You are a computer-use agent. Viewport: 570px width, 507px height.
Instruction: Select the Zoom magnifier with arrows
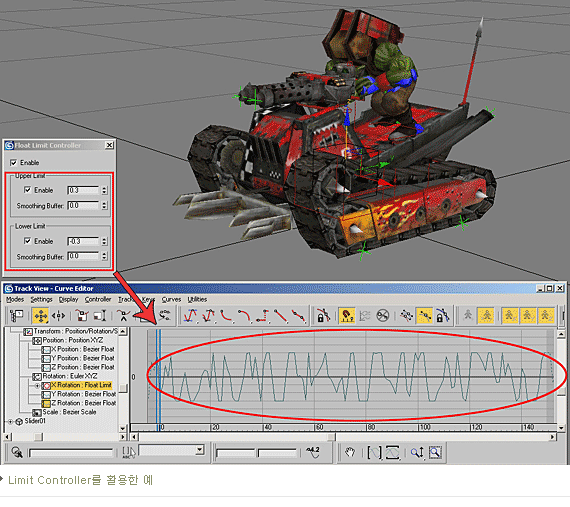point(417,452)
